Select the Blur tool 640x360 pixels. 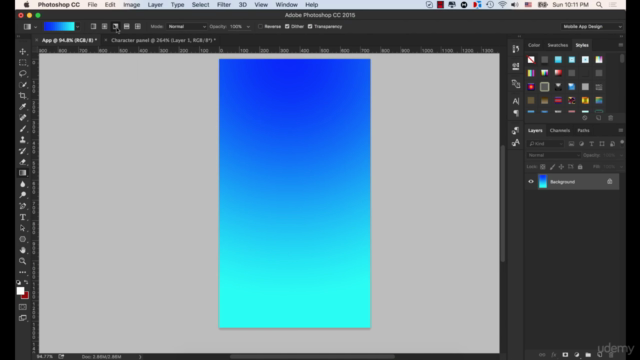pyautogui.click(x=22, y=184)
